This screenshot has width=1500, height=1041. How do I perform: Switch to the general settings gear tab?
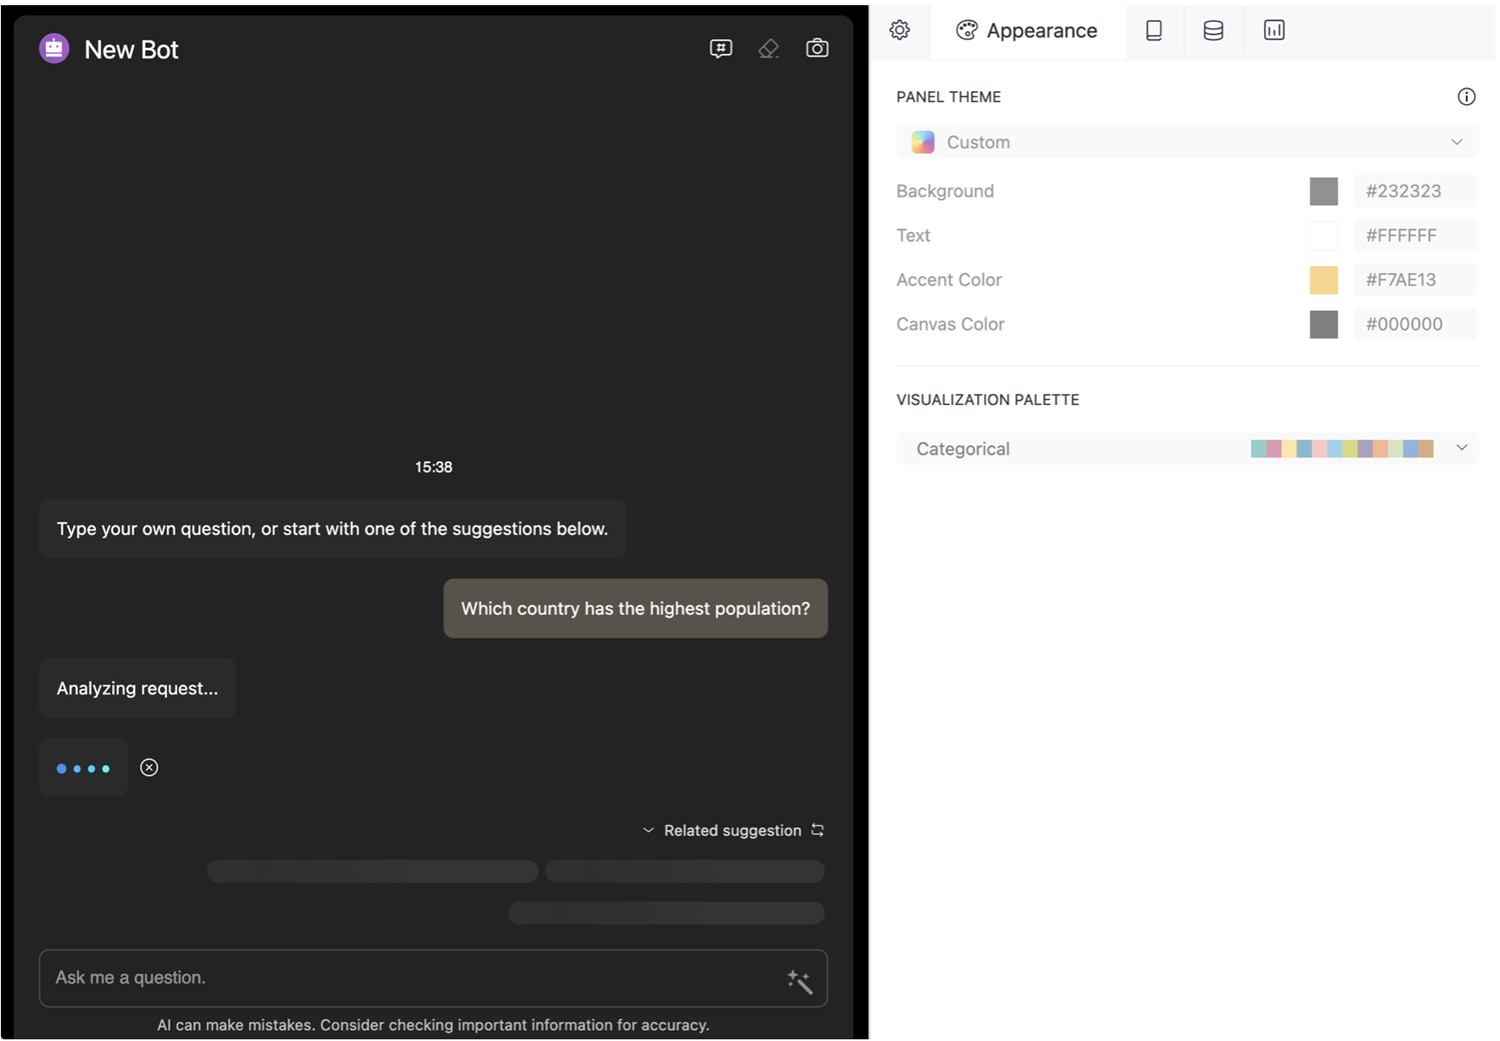(900, 30)
